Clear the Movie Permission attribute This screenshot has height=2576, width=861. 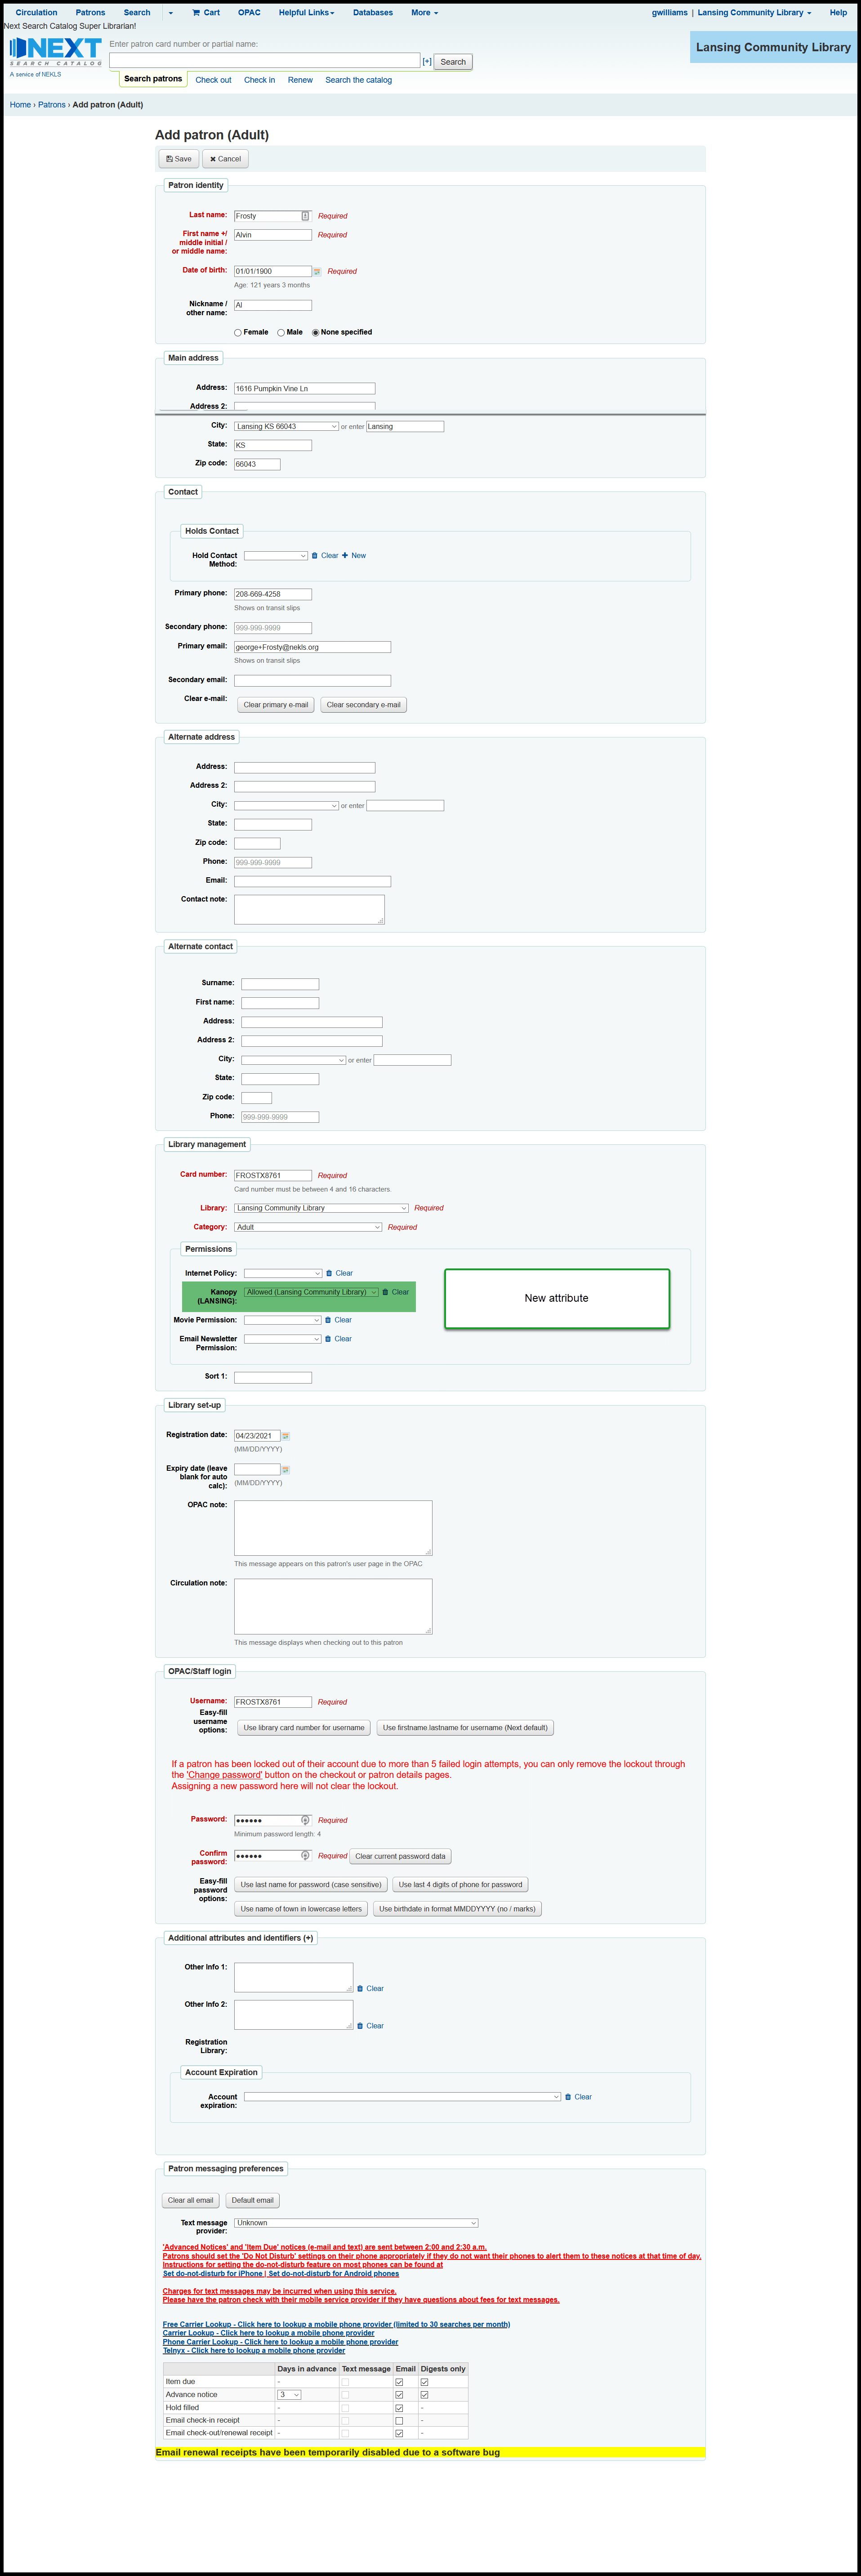point(339,1320)
